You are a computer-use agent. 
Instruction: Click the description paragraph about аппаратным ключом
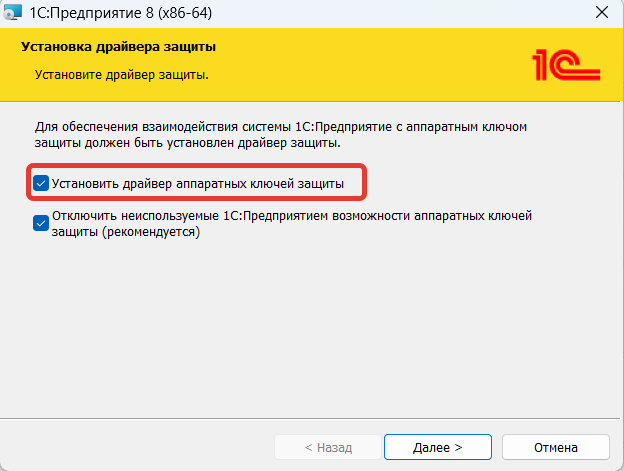(x=280, y=135)
